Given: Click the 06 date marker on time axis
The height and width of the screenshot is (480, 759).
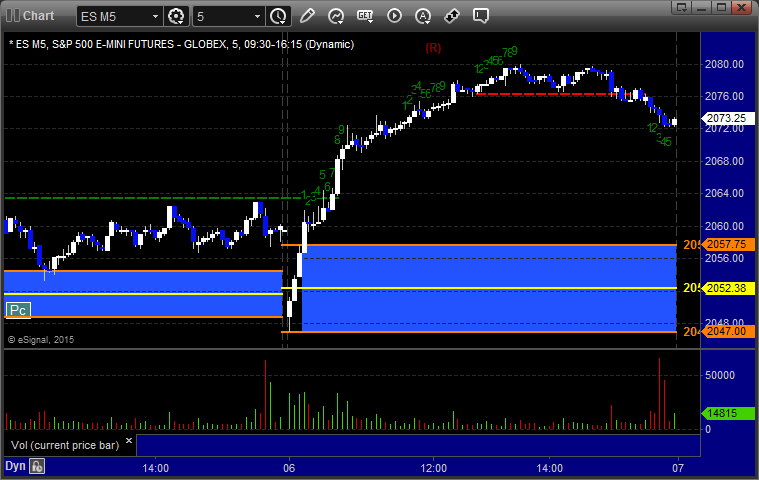Looking at the screenshot, I should point(289,468).
